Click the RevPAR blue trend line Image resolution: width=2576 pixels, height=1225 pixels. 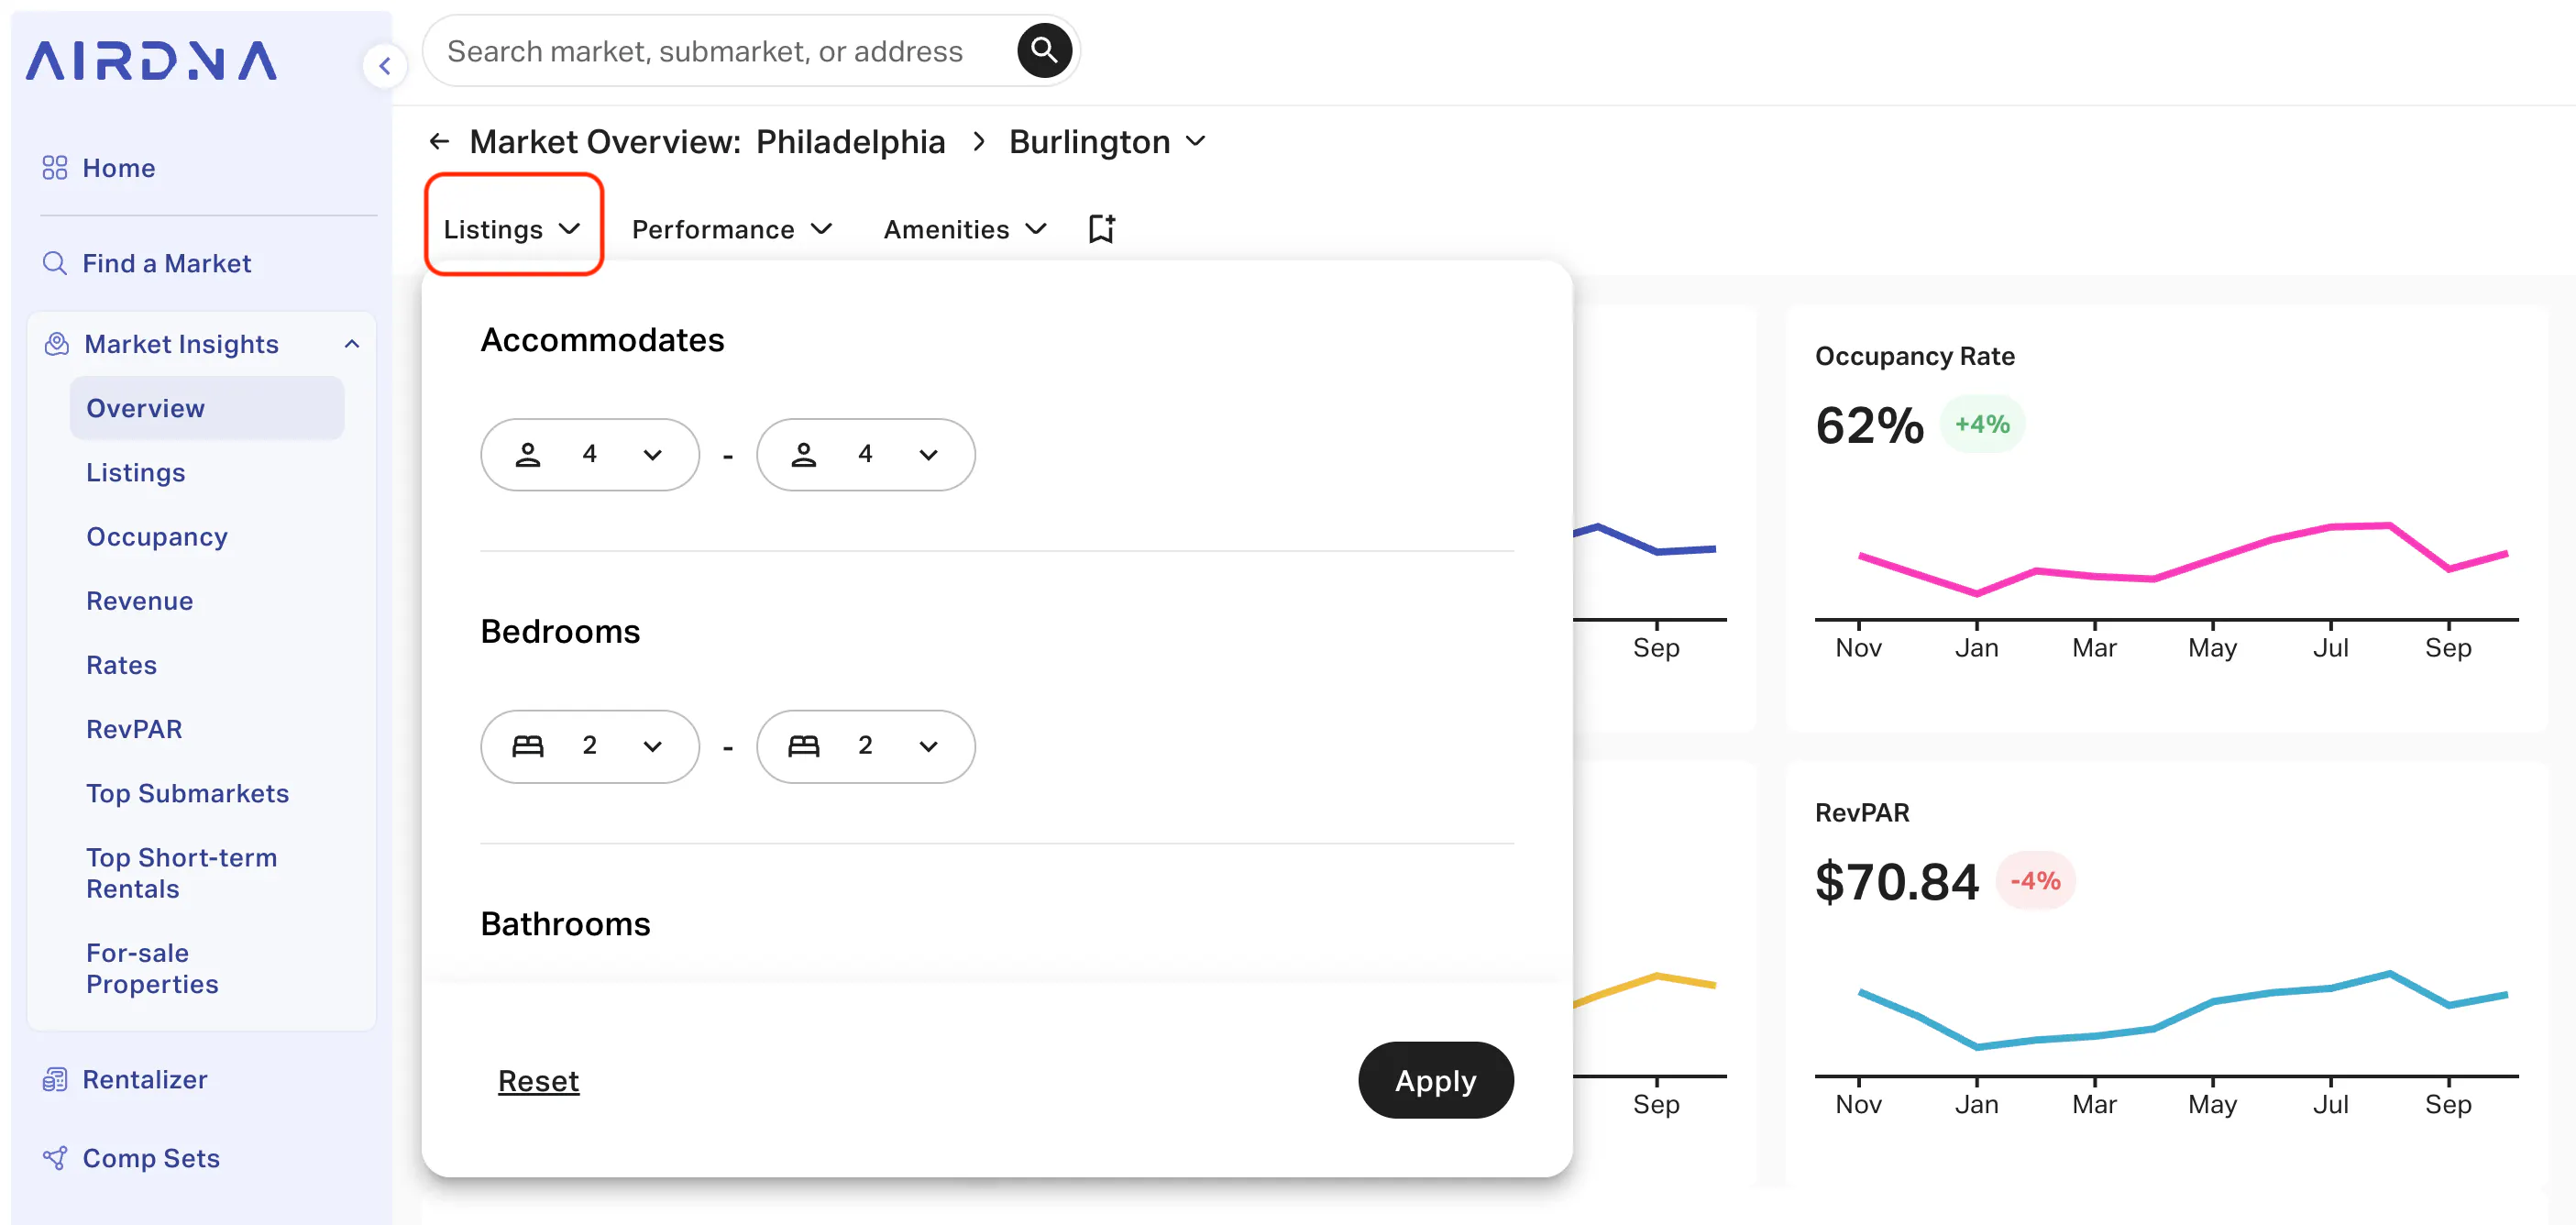coord(2183,1010)
